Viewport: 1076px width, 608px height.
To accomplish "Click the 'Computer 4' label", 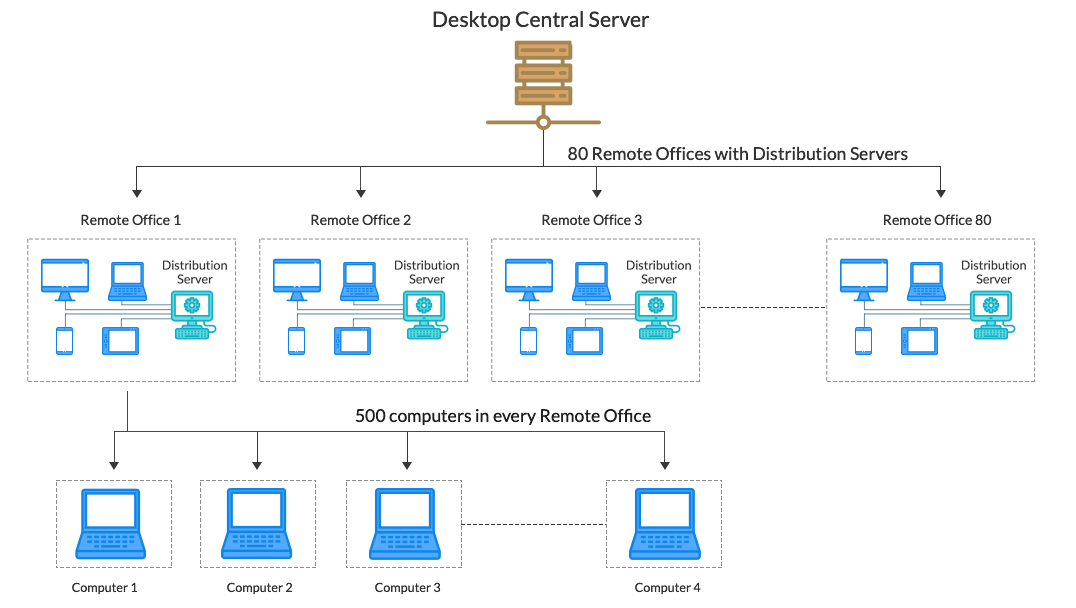I will 667,588.
